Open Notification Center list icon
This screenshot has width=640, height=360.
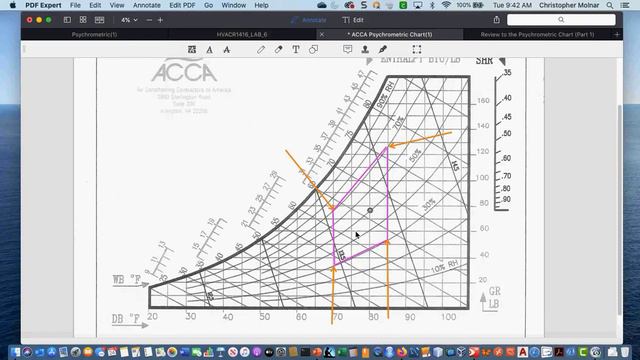pyautogui.click(x=624, y=5)
